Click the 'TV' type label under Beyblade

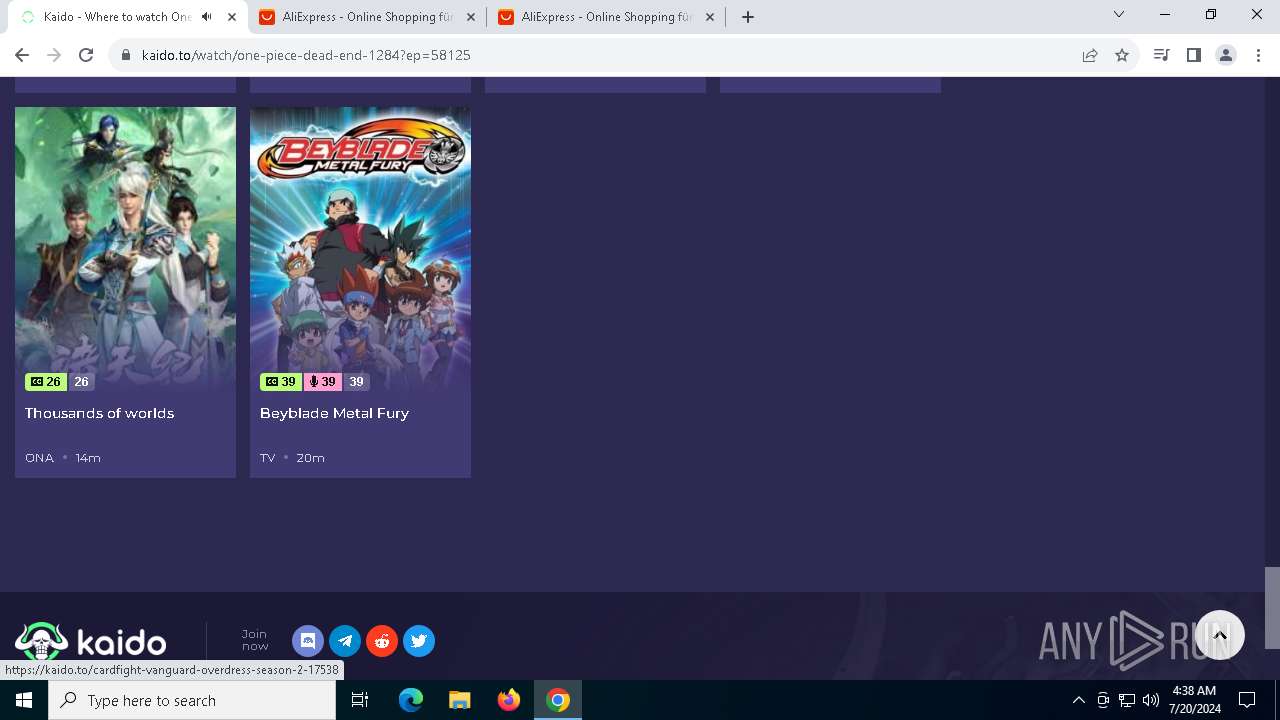pos(267,458)
